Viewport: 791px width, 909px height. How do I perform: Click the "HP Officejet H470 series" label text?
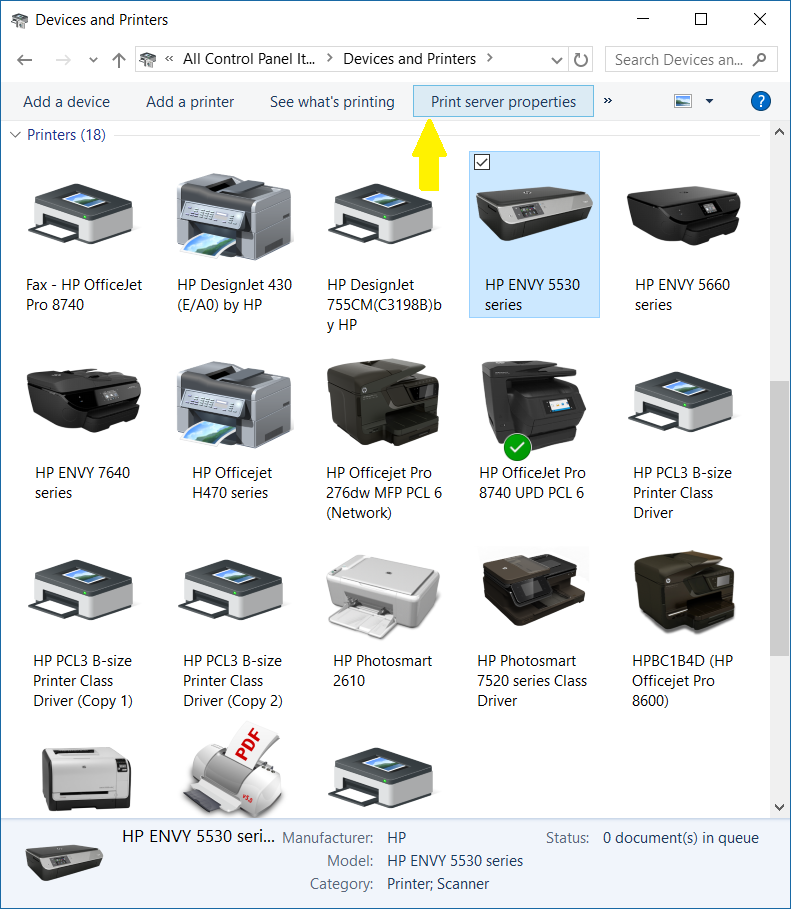[232, 482]
